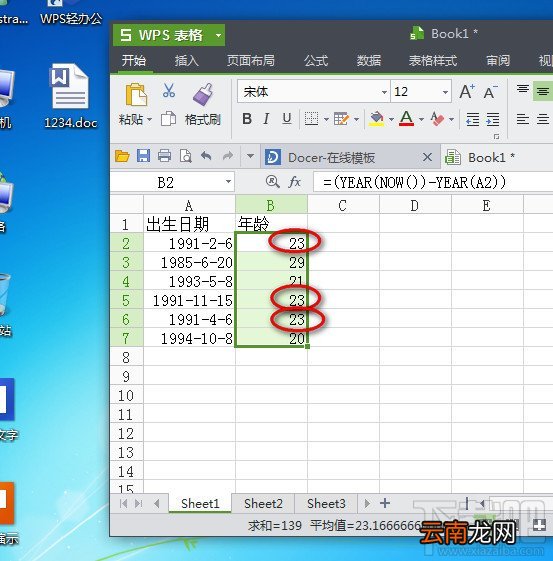Select column C header
The image size is (553, 561).
343,205
